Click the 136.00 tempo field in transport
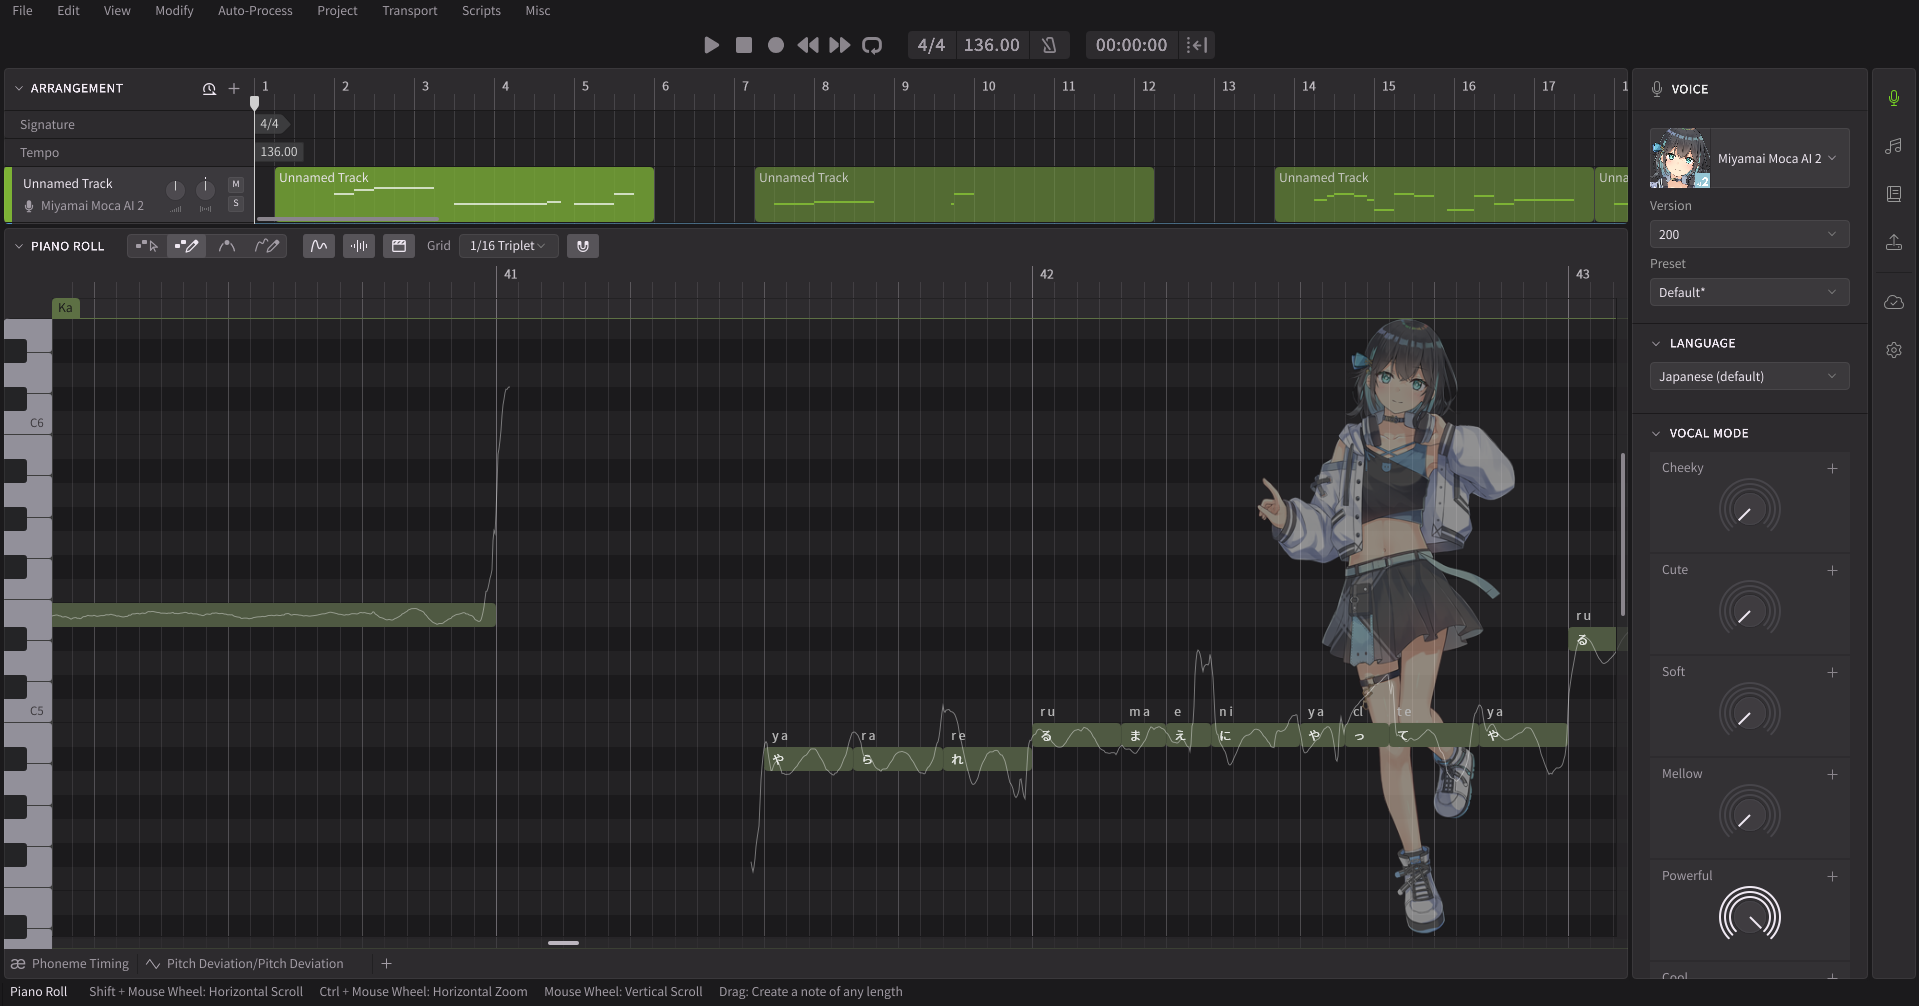Image resolution: width=1919 pixels, height=1006 pixels. click(x=991, y=45)
